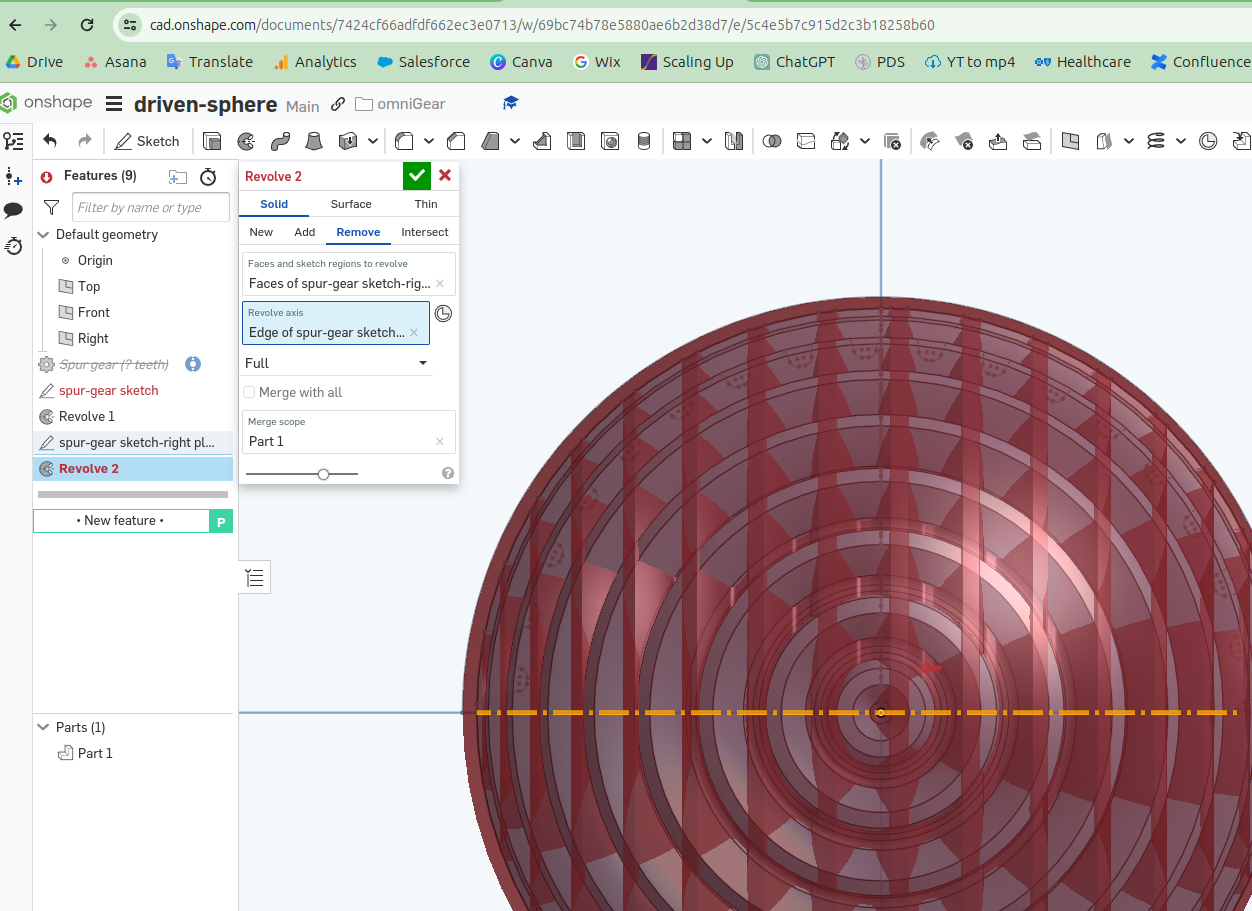Open the Insert new element sidebar icon
1252x911 pixels.
pyautogui.click(x=13, y=177)
